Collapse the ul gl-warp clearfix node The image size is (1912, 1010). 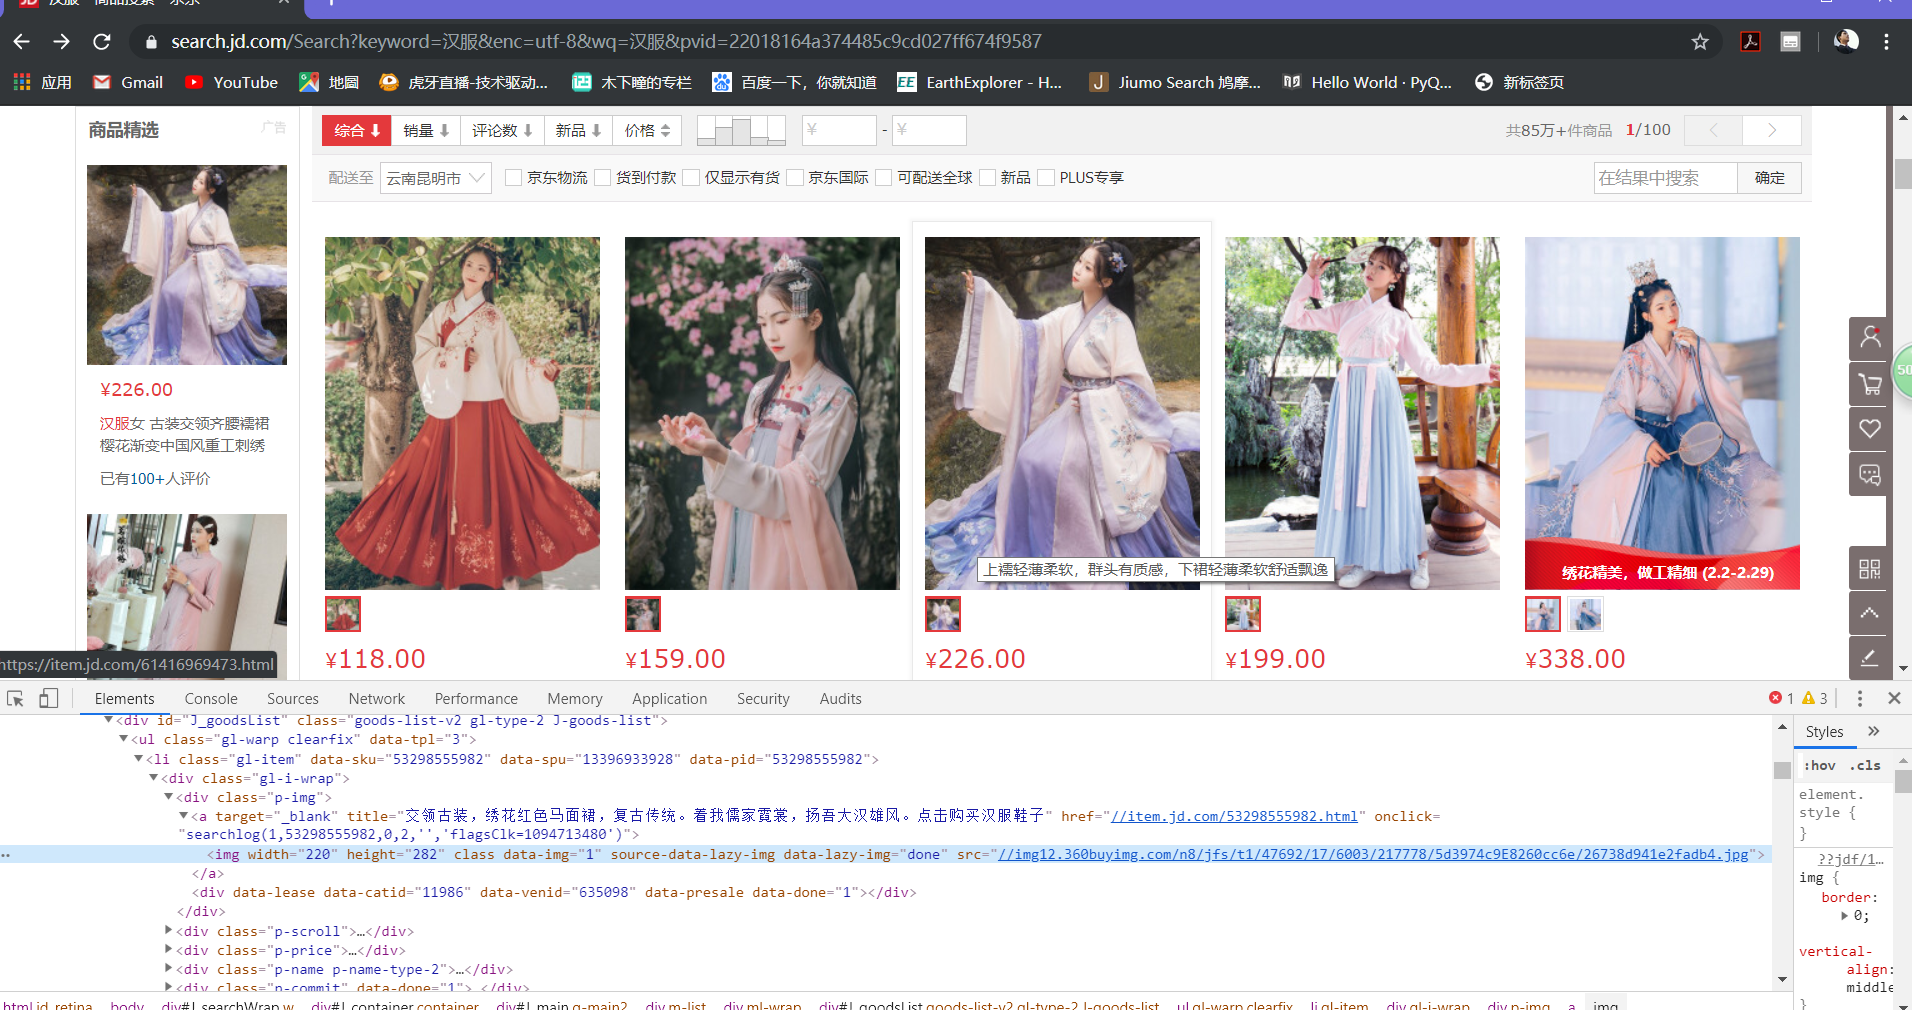click(x=124, y=739)
